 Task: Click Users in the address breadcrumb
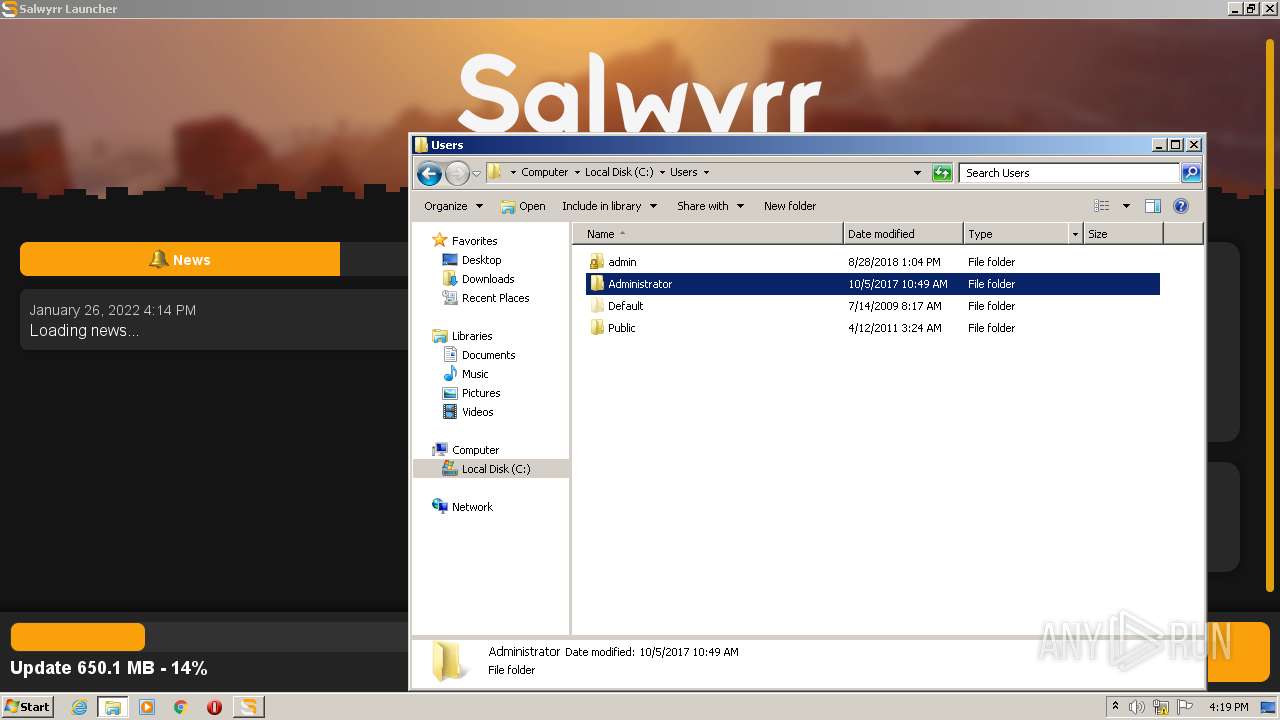684,173
